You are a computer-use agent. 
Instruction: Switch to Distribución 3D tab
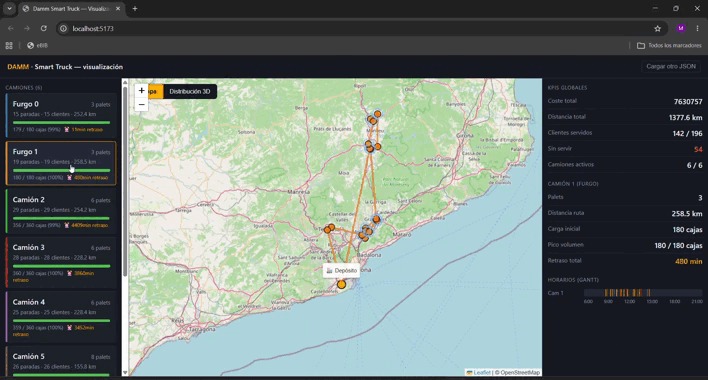pyautogui.click(x=190, y=91)
